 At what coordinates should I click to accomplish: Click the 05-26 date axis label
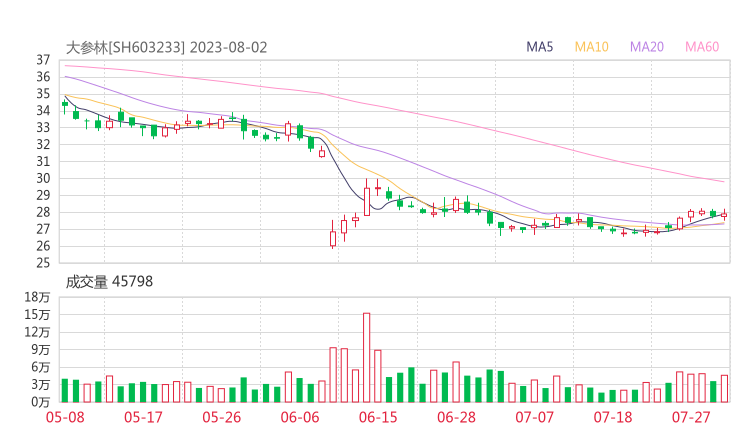click(x=221, y=417)
